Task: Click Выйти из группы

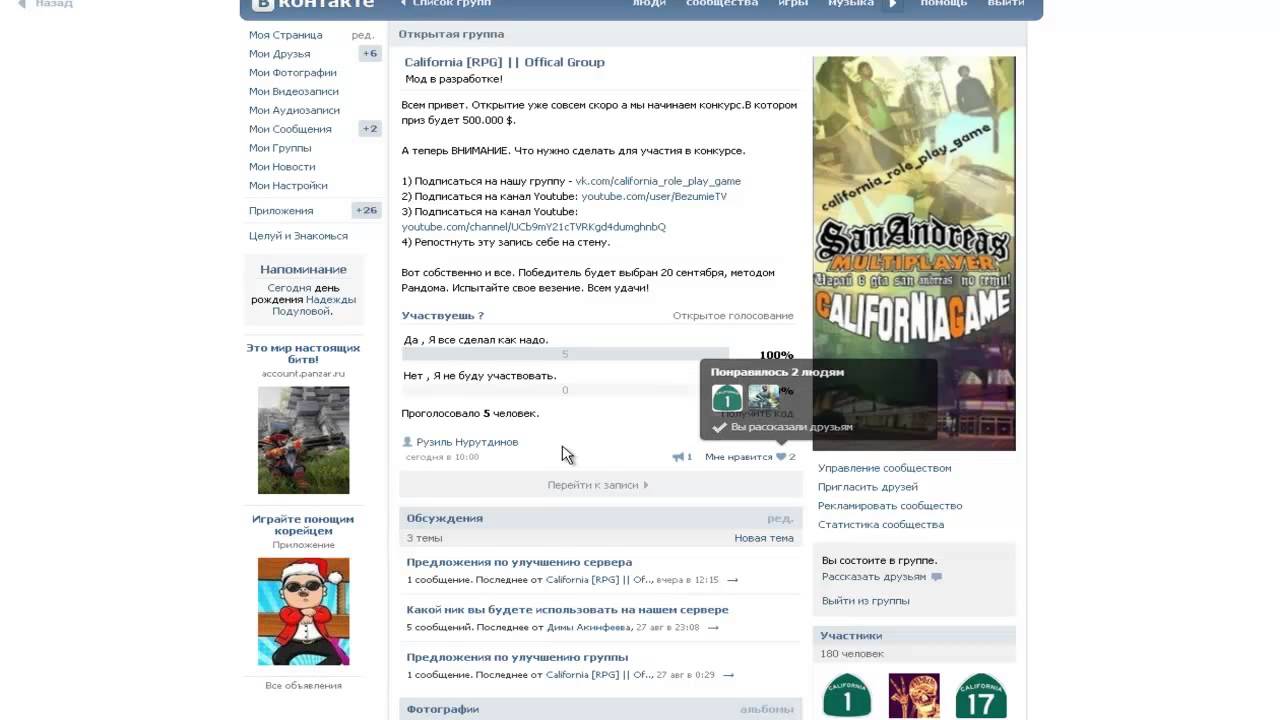Action: pyautogui.click(x=866, y=601)
